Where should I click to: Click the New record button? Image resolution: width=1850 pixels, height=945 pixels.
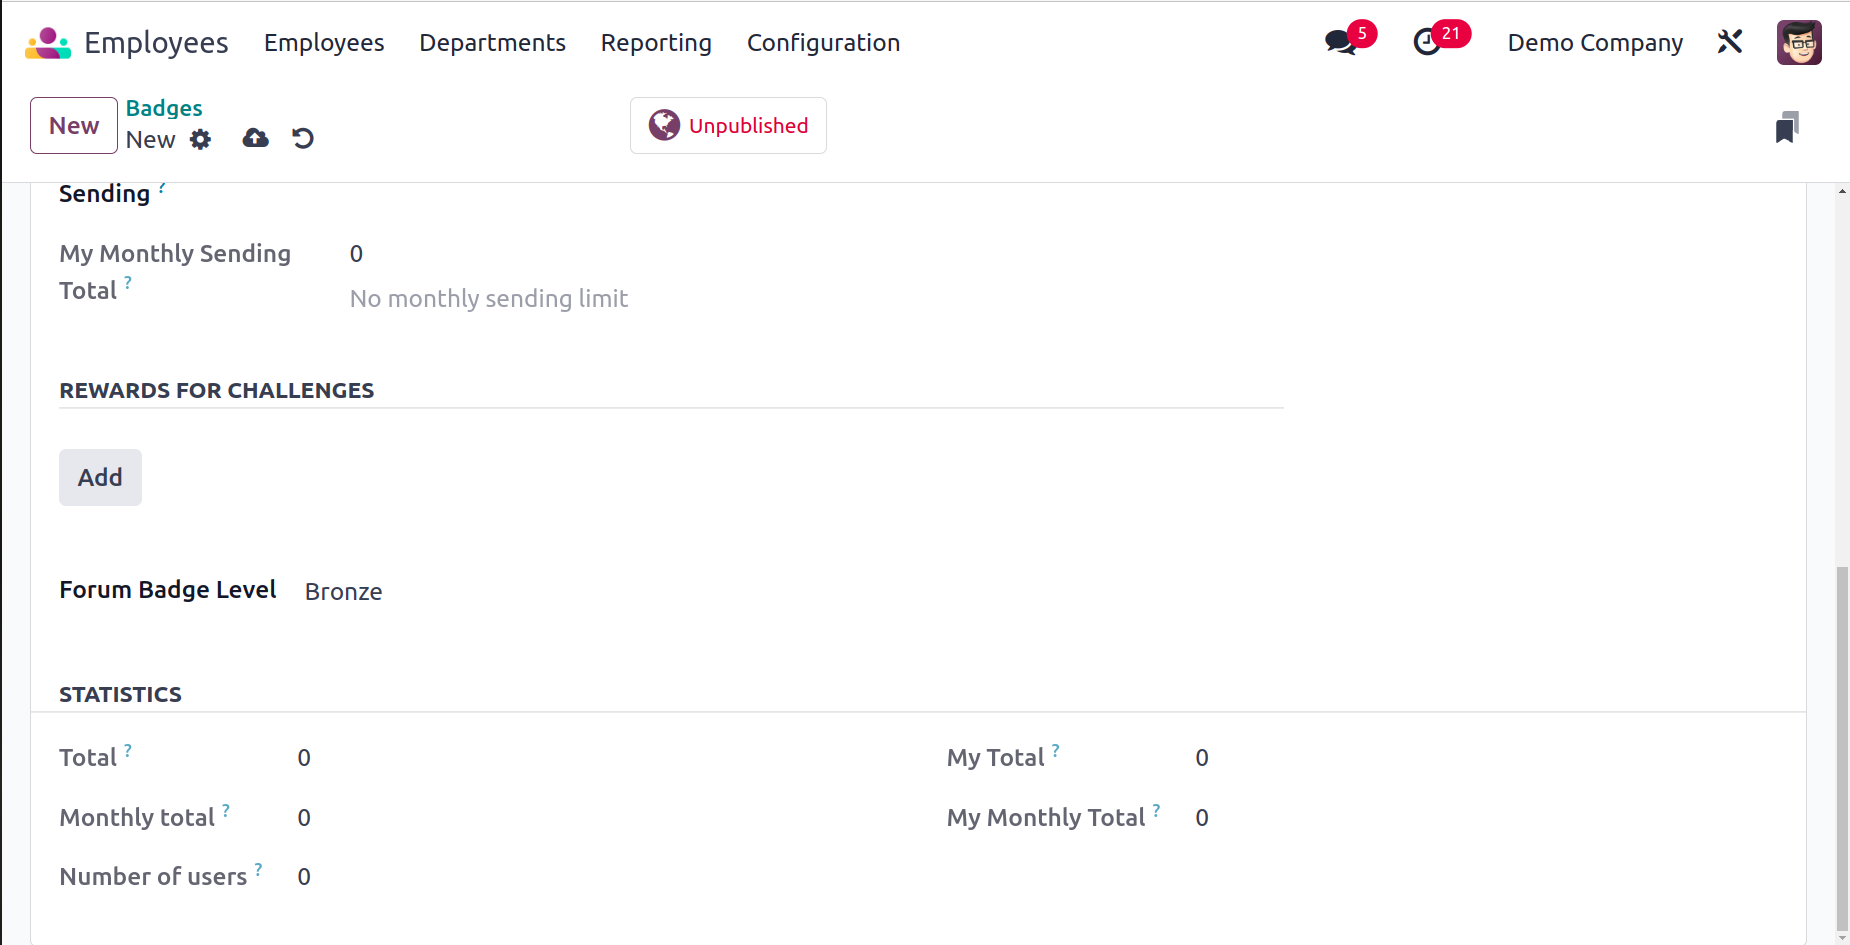pyautogui.click(x=74, y=125)
